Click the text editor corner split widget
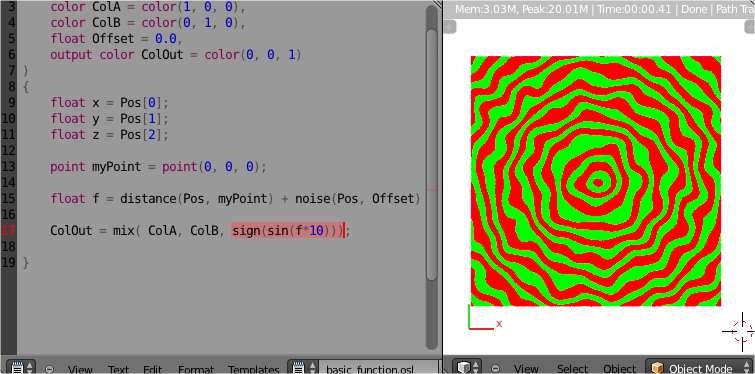This screenshot has height=374, width=755. point(437,4)
